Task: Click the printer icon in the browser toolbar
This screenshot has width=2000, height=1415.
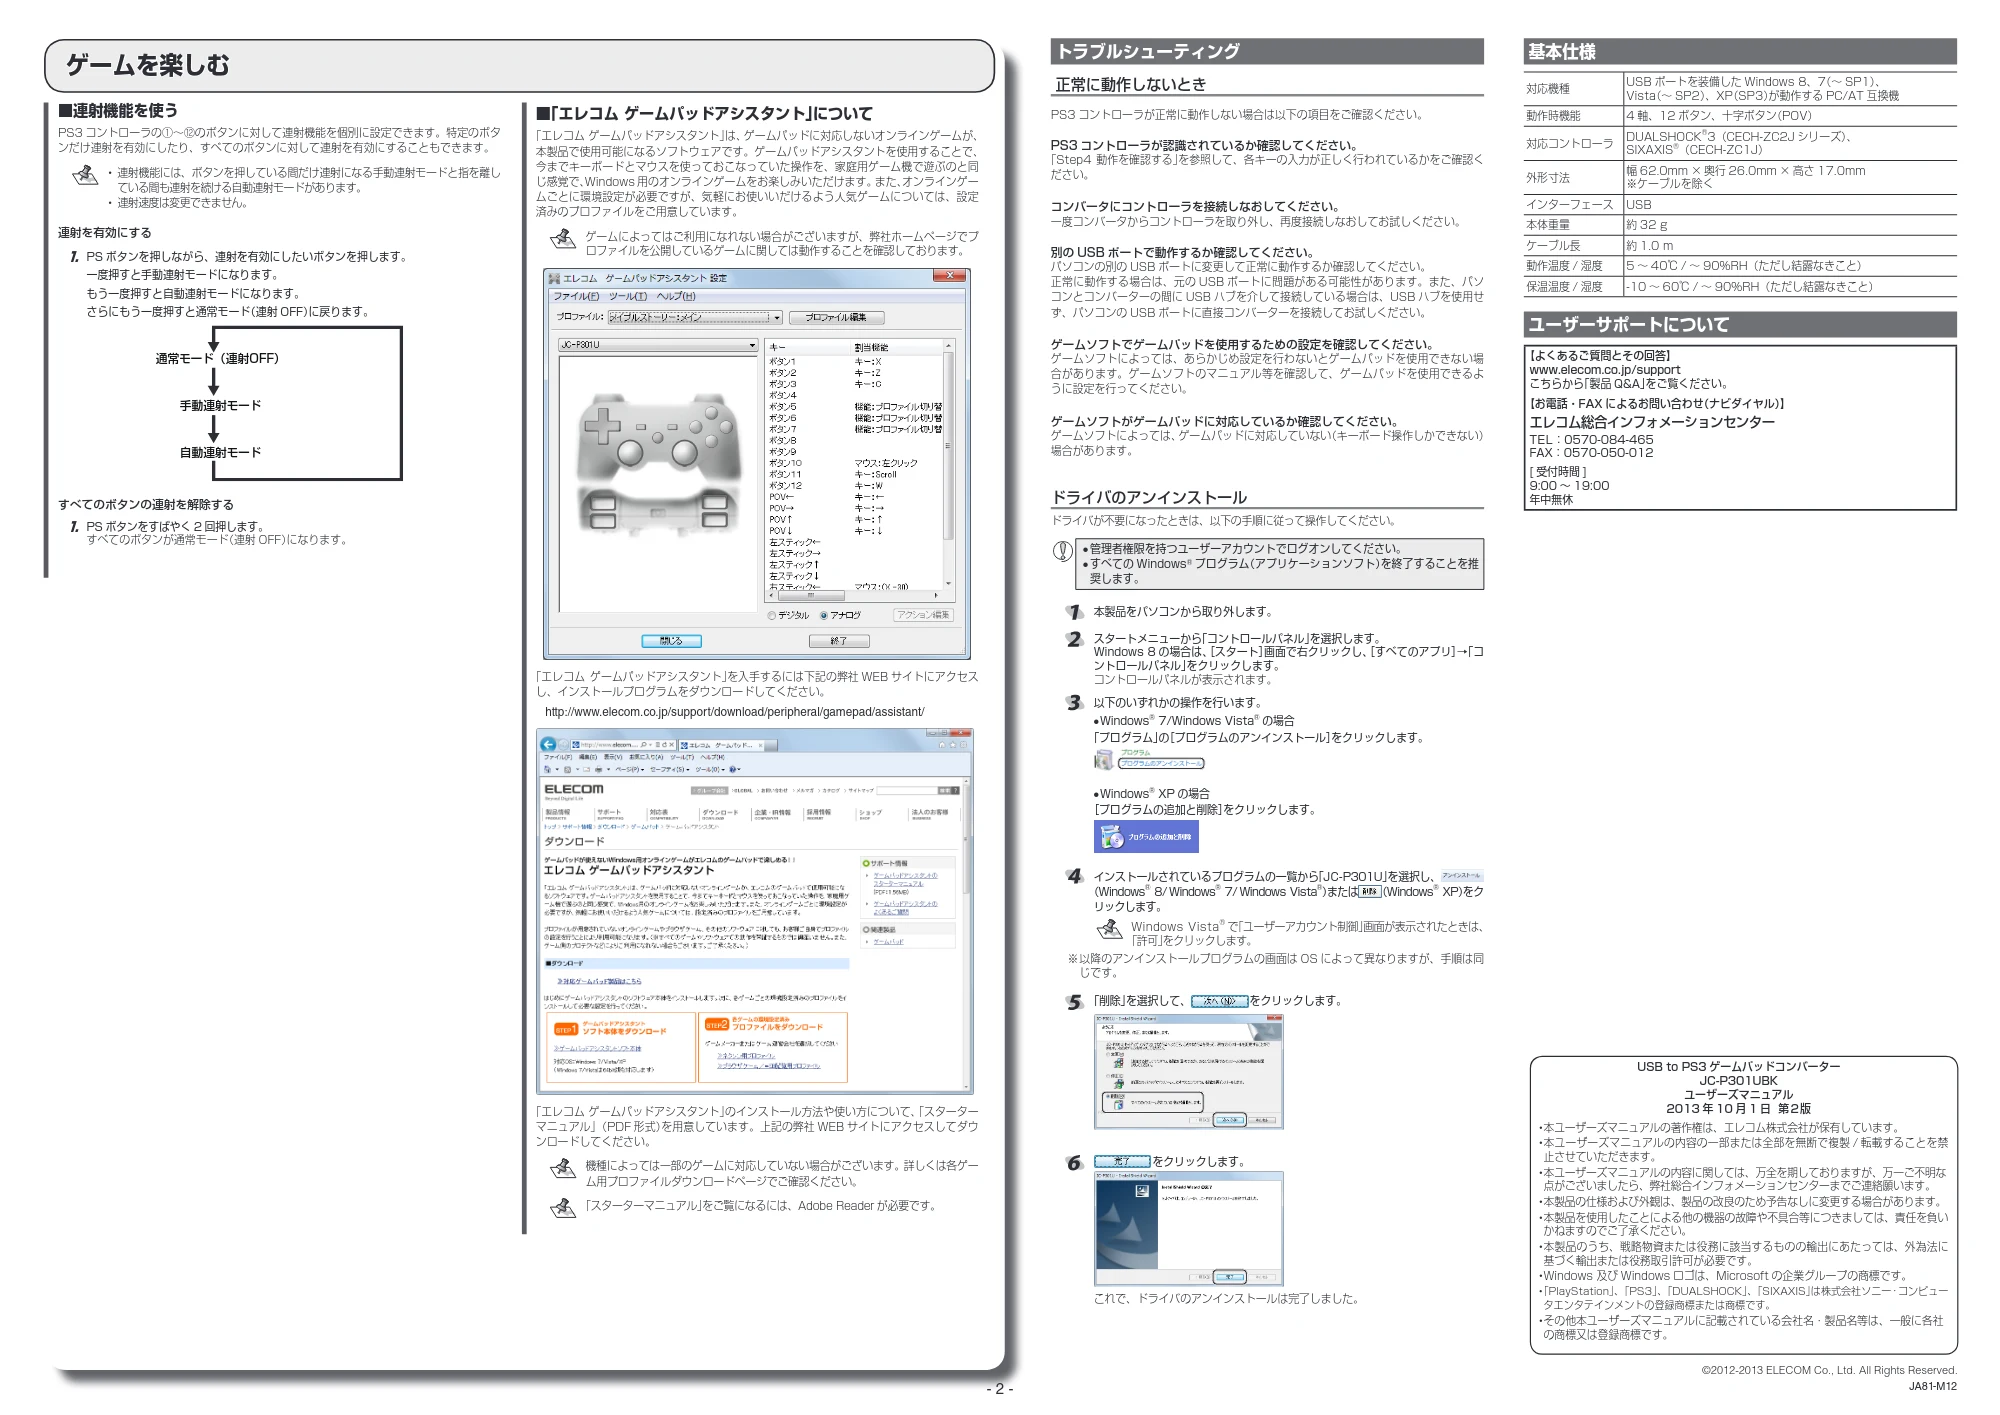Action: click(x=598, y=769)
